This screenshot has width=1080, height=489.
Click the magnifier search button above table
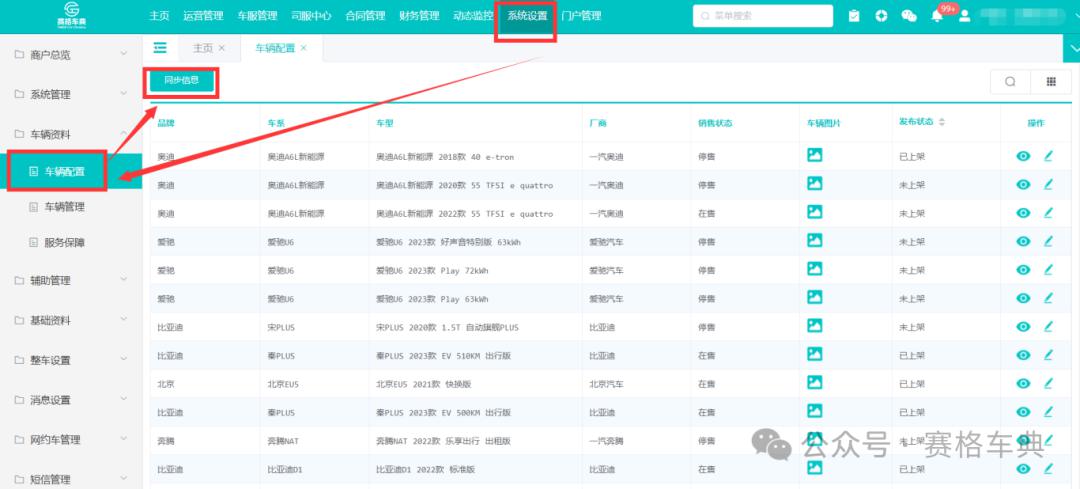pyautogui.click(x=1010, y=81)
